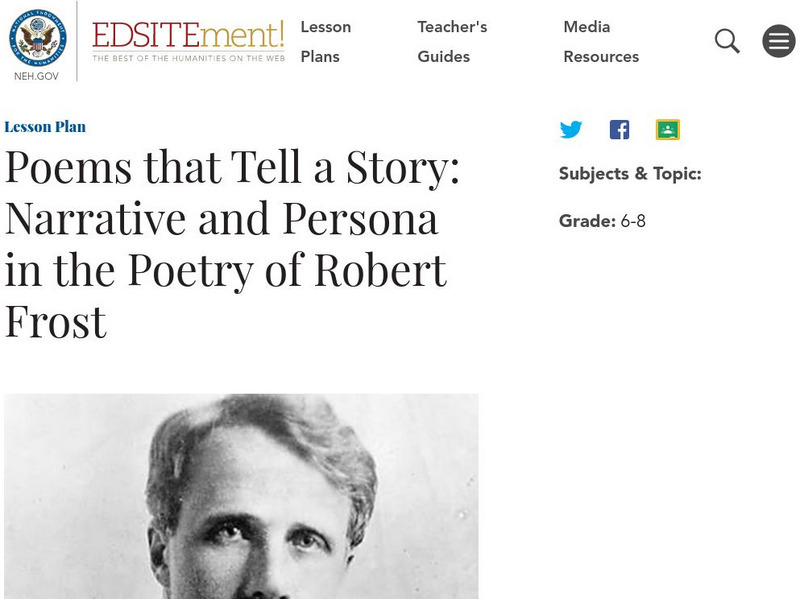
Task: Share this page on Facebook
Action: (x=619, y=130)
